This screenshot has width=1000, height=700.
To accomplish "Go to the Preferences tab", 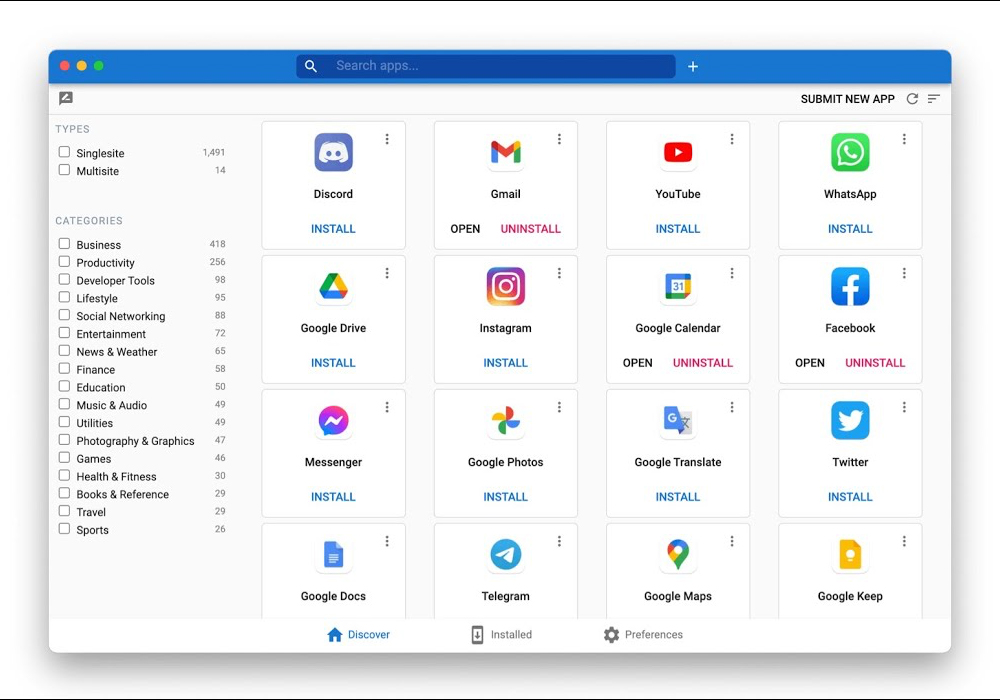I will [x=643, y=635].
